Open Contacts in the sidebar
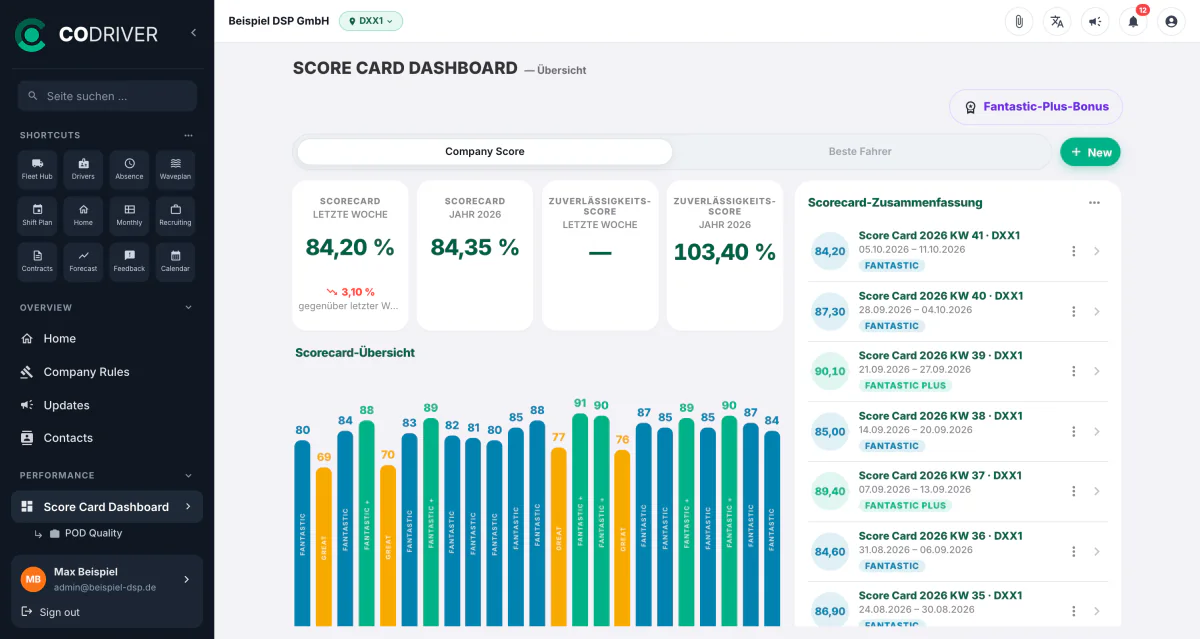 pos(107,438)
